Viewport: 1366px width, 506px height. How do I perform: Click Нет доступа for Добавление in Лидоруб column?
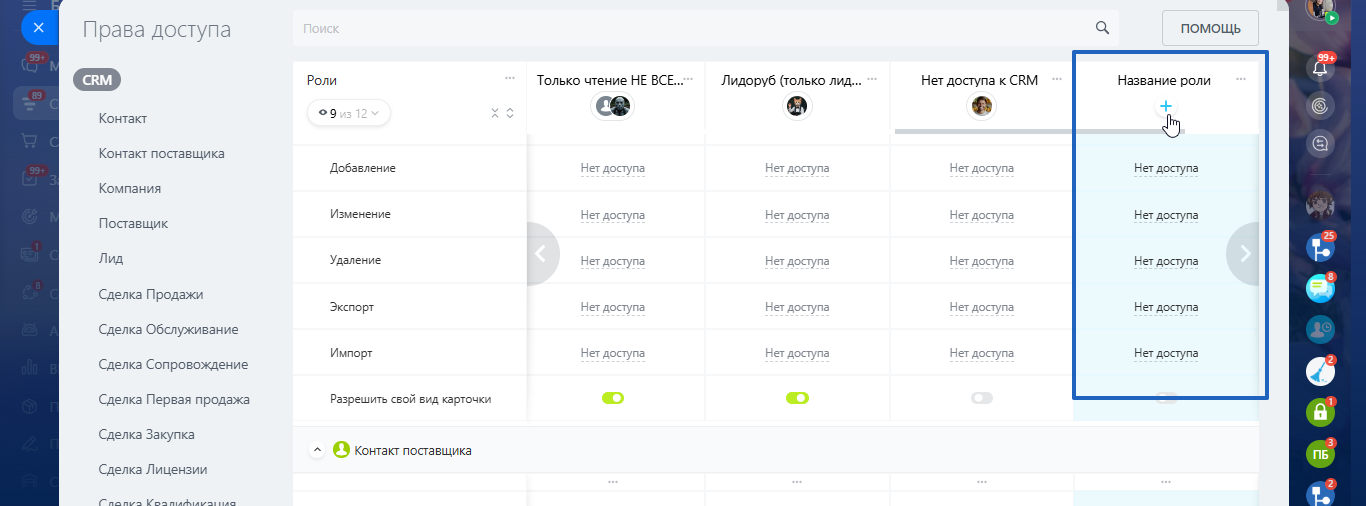[797, 168]
